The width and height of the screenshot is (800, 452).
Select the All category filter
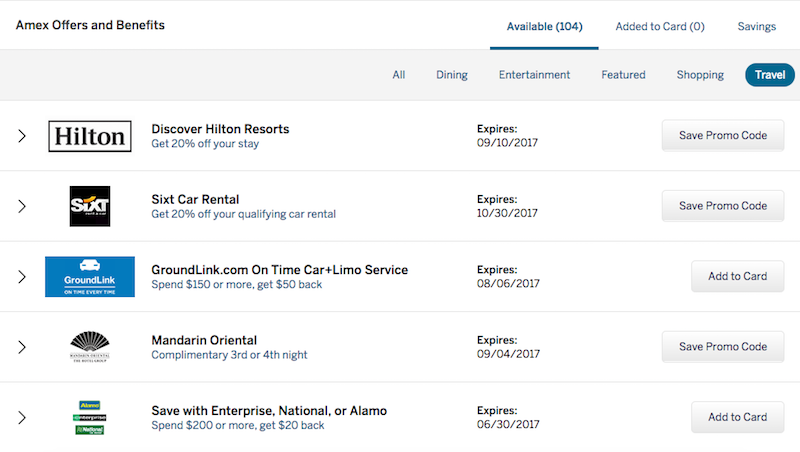[399, 75]
